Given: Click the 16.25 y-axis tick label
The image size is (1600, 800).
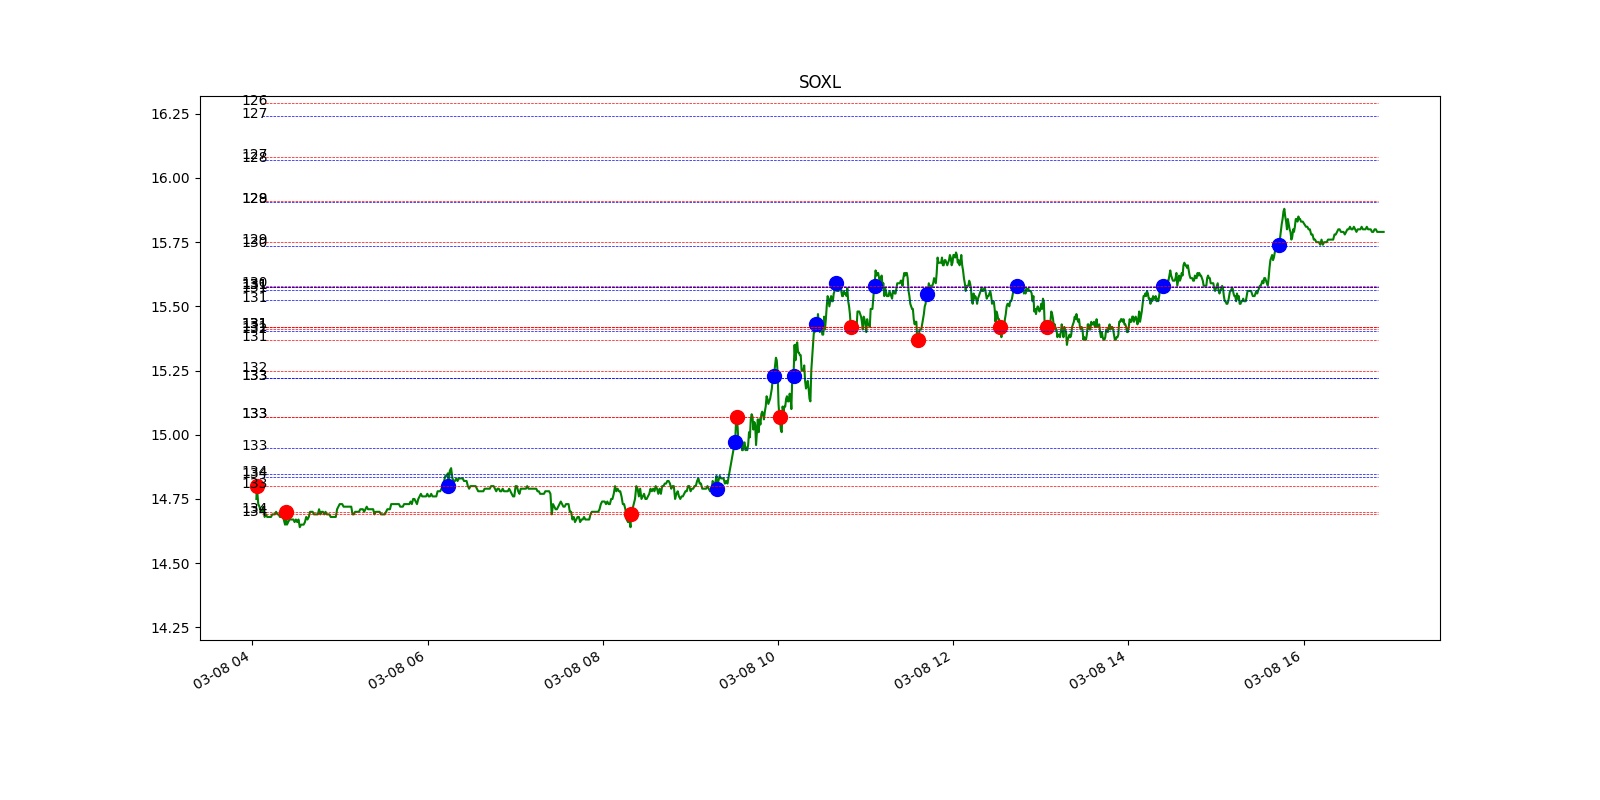Looking at the screenshot, I should click(x=169, y=114).
